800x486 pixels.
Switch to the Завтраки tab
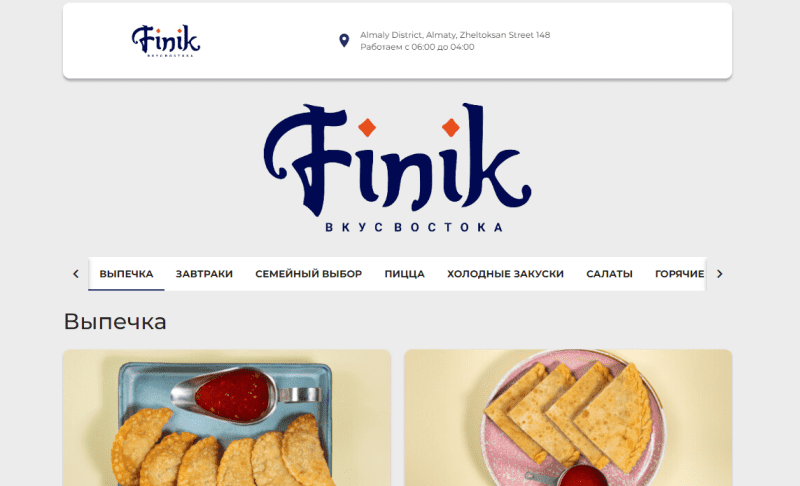pos(204,274)
